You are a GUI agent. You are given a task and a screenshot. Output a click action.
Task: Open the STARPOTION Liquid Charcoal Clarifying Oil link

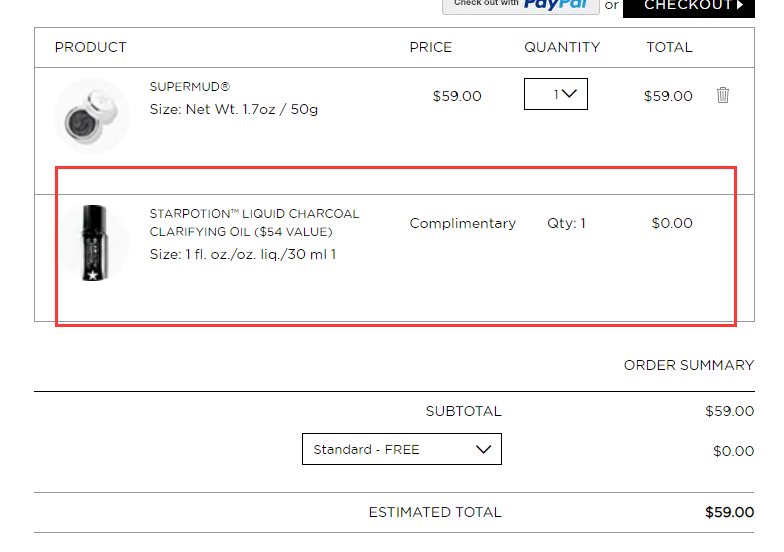254,222
